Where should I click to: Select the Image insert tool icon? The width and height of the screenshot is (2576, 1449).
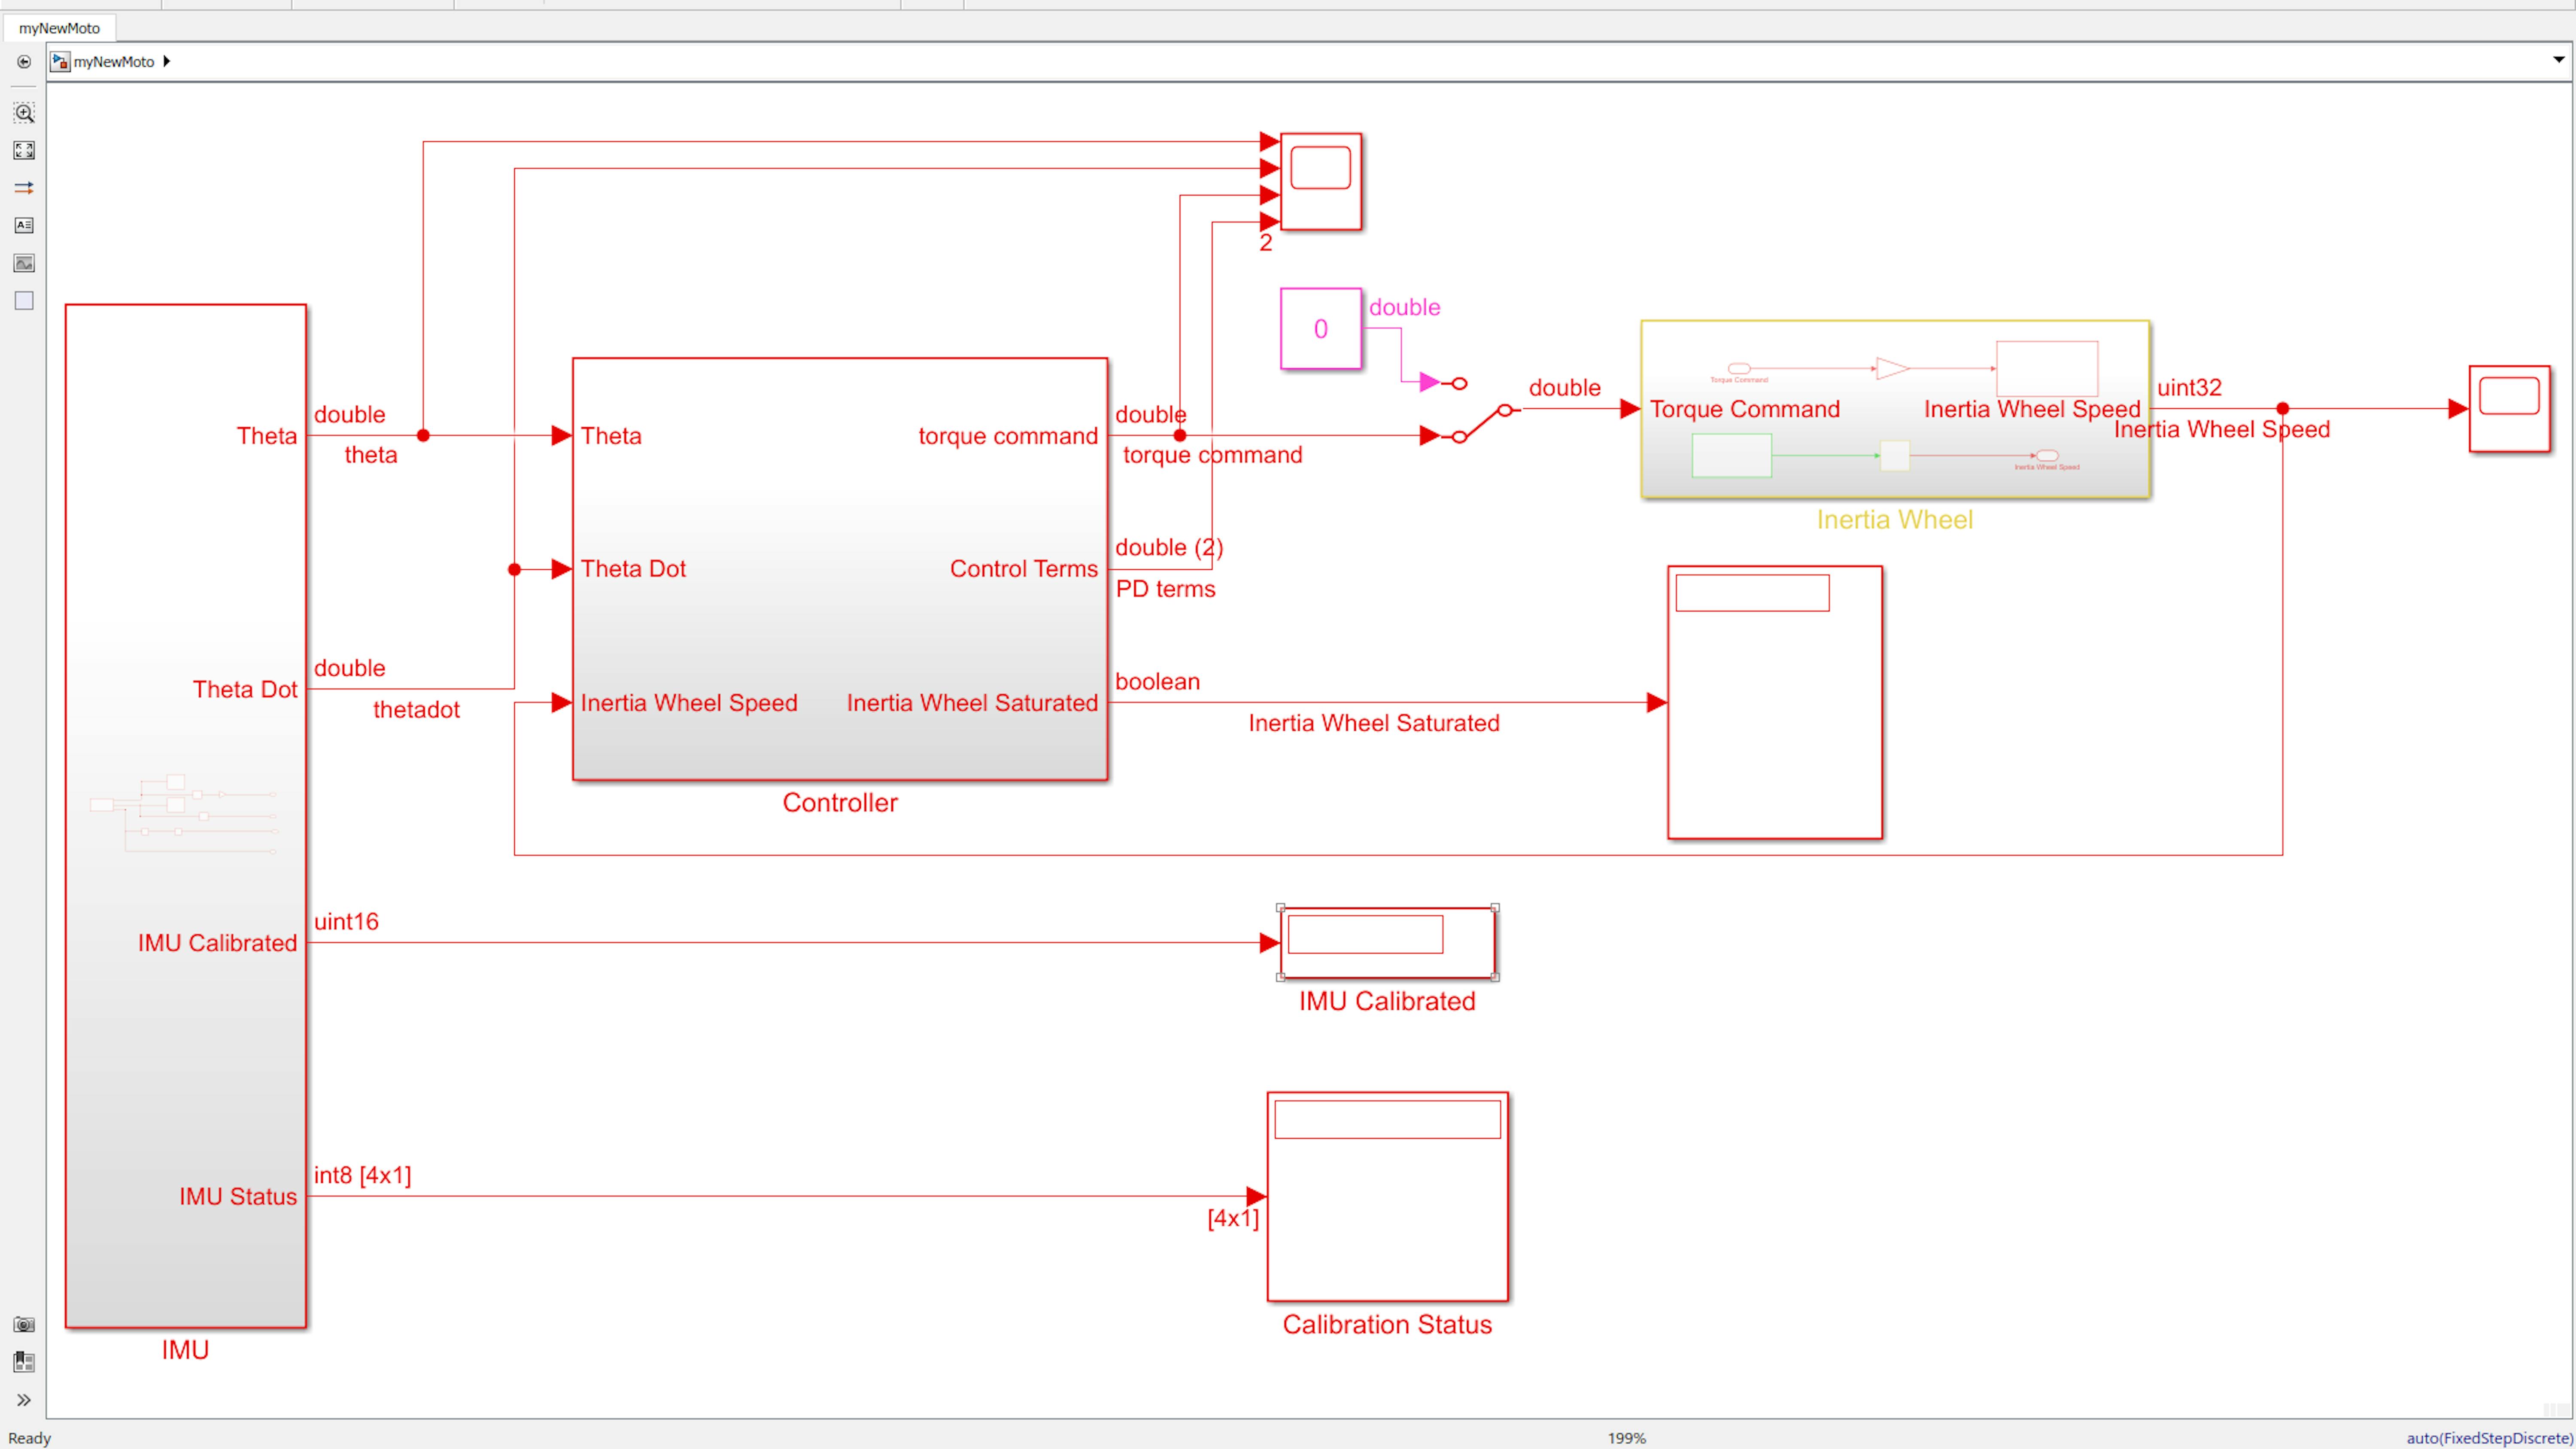click(x=24, y=263)
